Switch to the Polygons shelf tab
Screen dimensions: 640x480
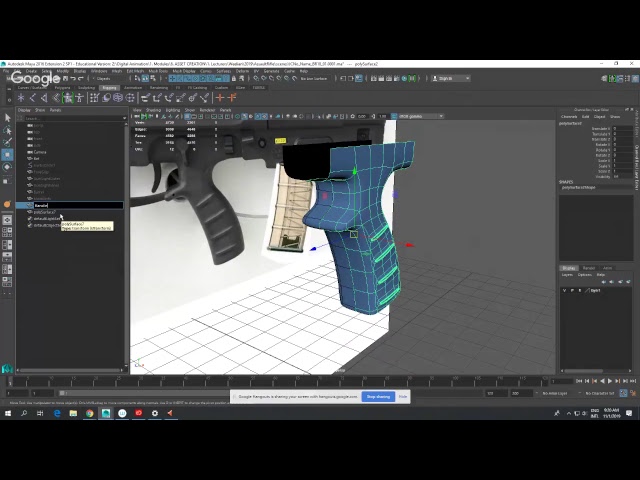click(62, 88)
